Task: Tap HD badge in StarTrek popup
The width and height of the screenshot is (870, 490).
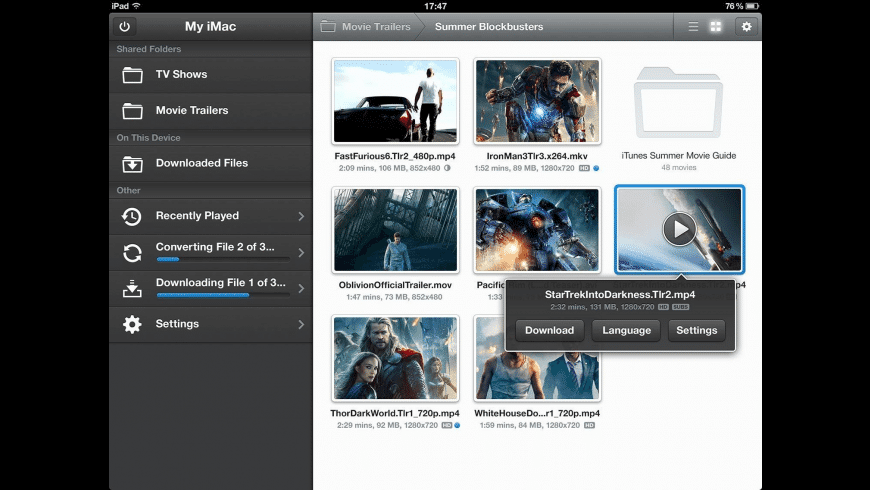Action: [x=663, y=307]
